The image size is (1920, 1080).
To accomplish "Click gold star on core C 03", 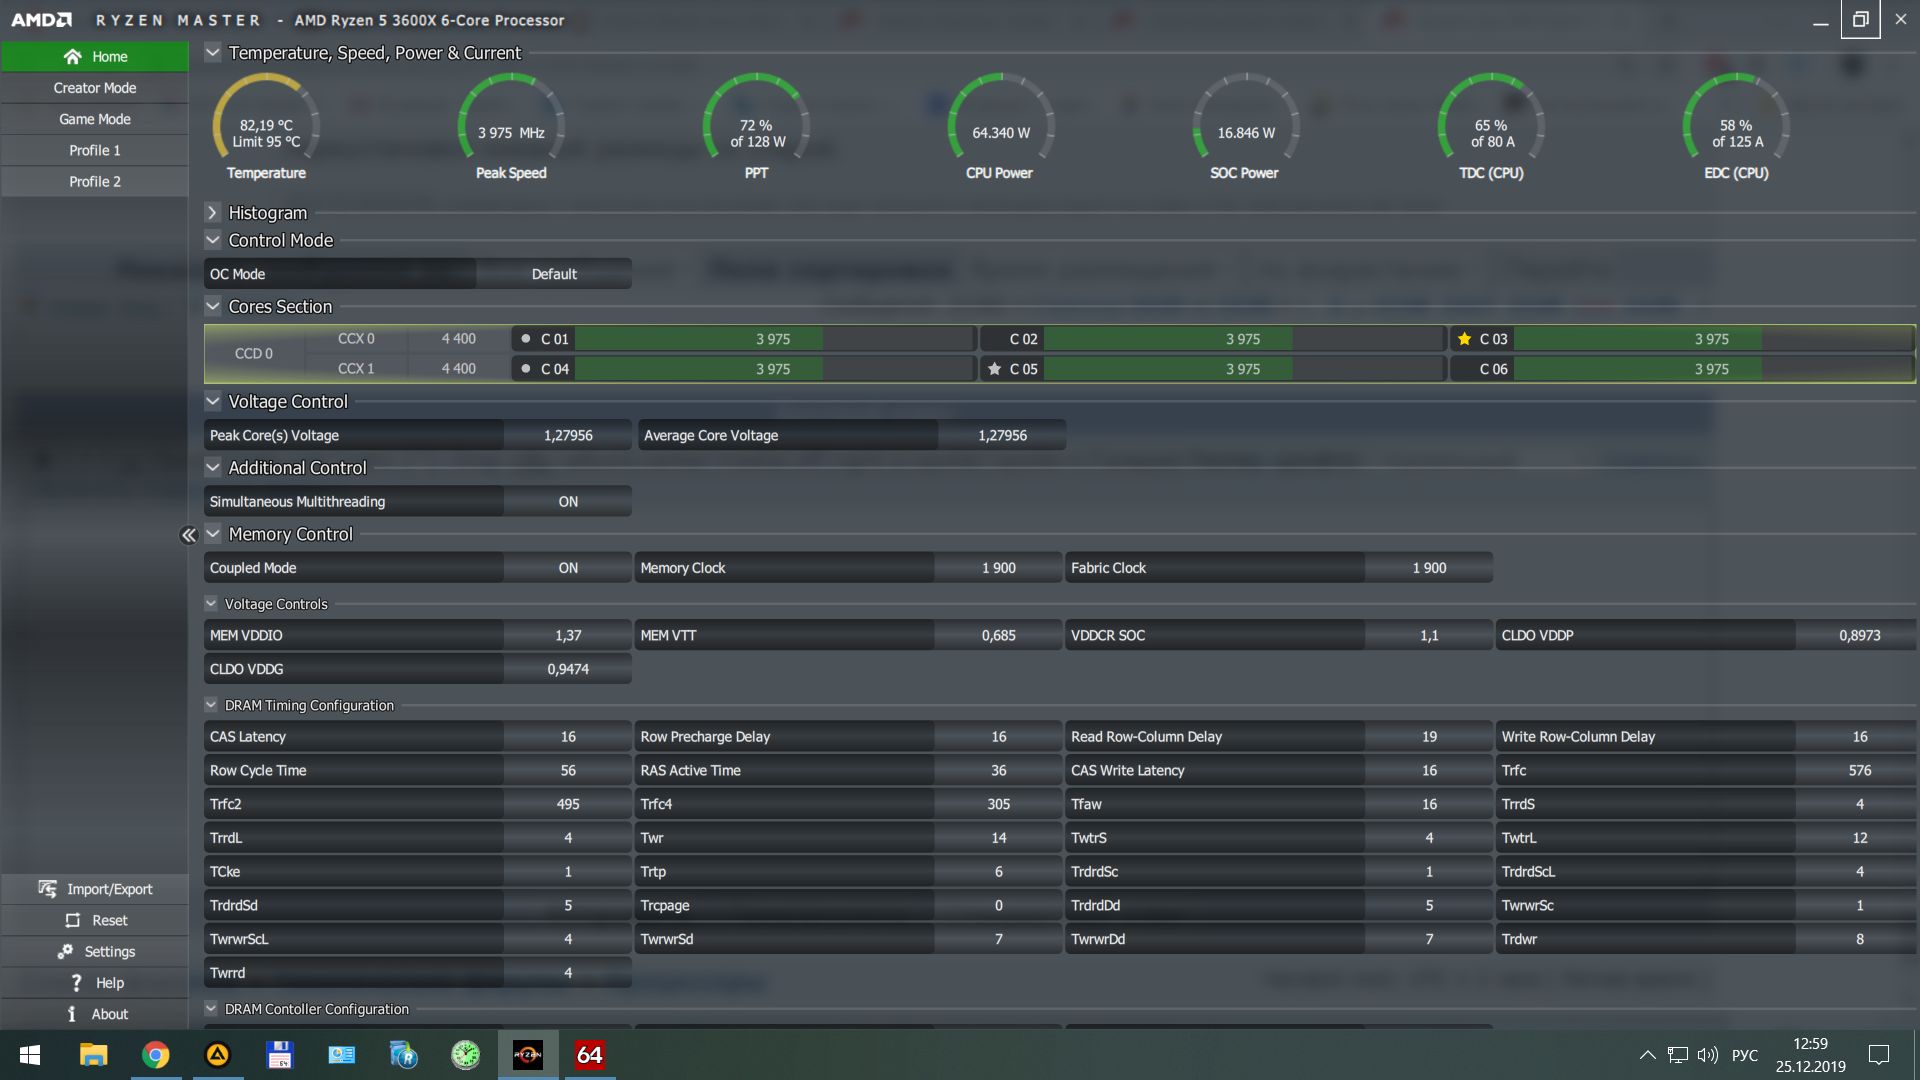I will 1464,339.
